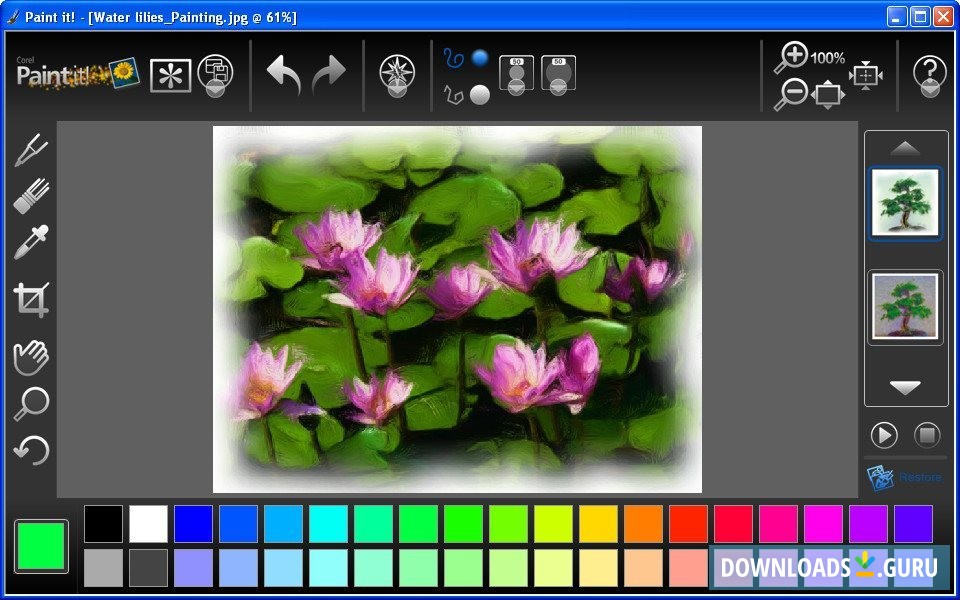Screen dimensions: 960x600
Task: Zoom in with the plus magnifier
Action: pyautogui.click(x=791, y=58)
